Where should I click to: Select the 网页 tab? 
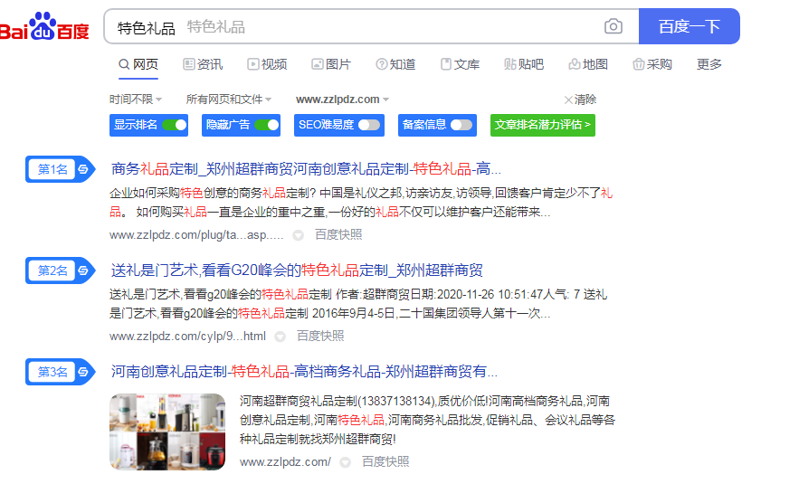pos(138,65)
